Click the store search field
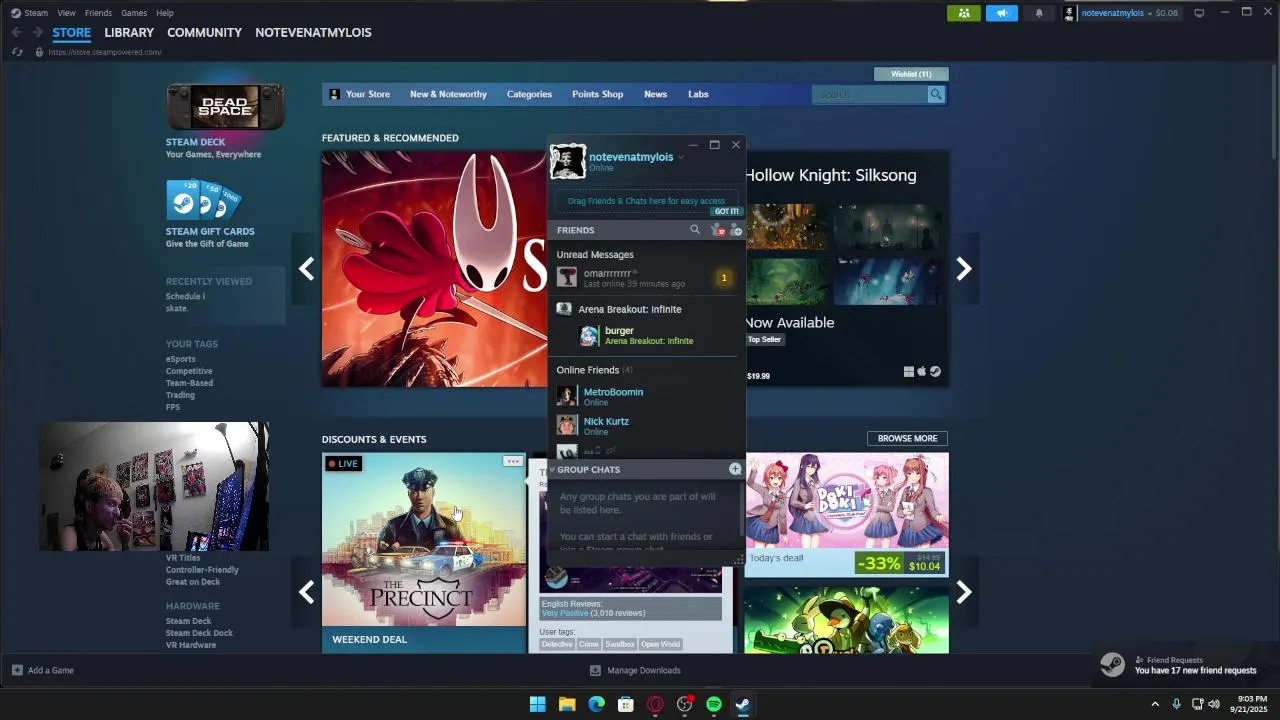The image size is (1280, 720). point(869,94)
